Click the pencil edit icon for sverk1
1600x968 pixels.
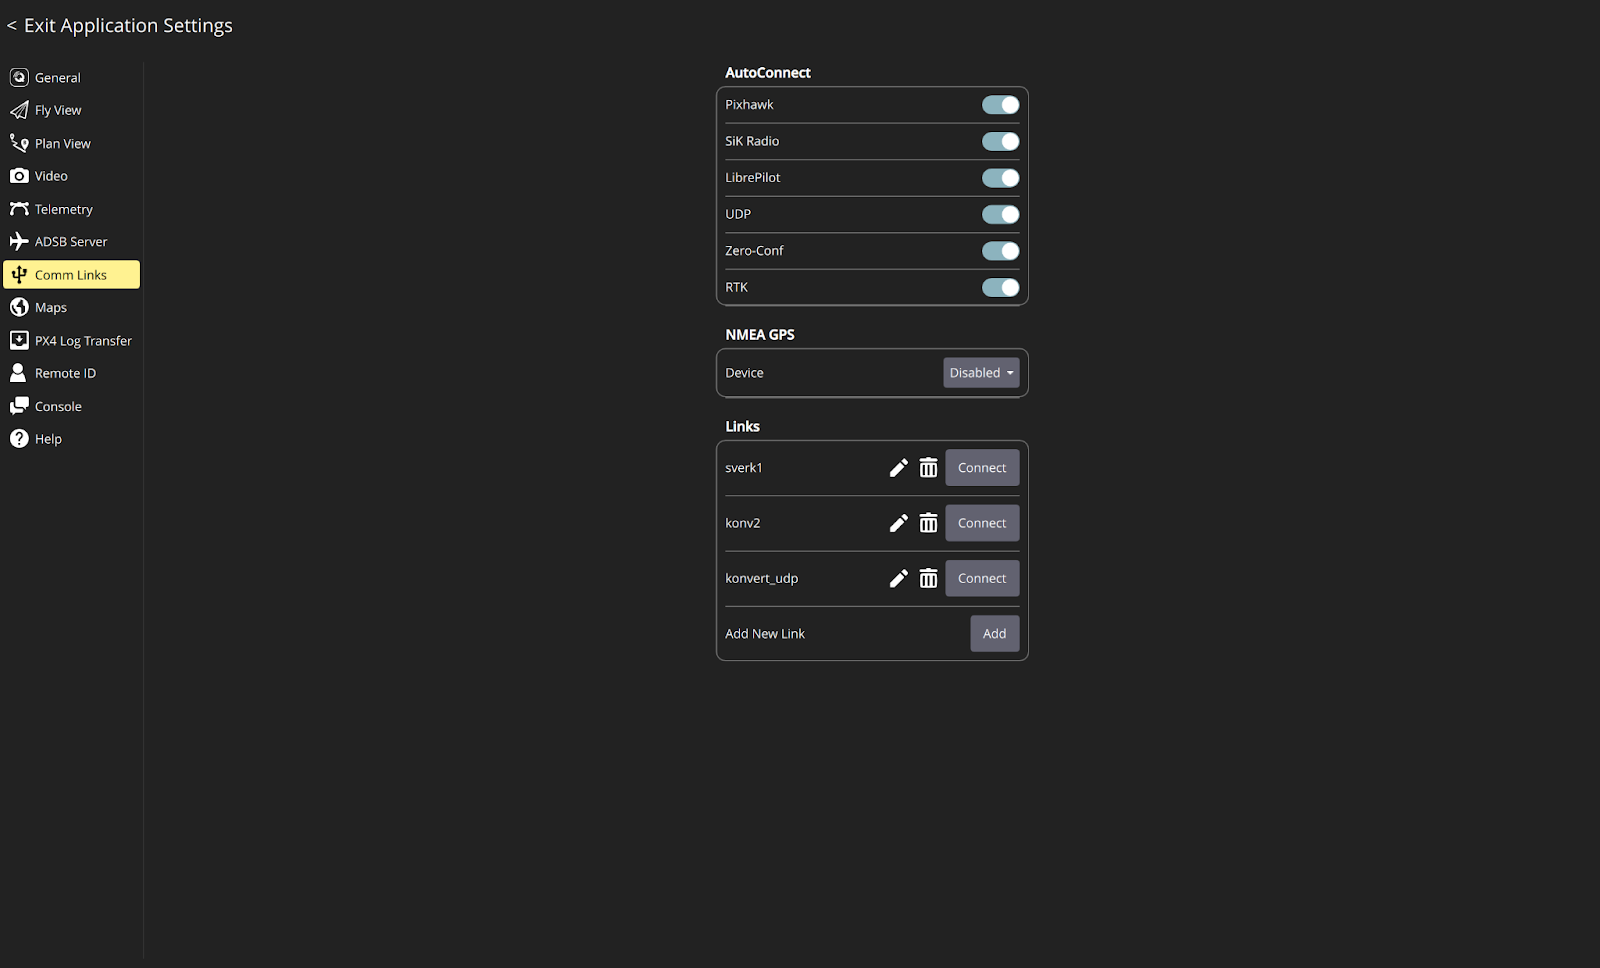coord(898,468)
